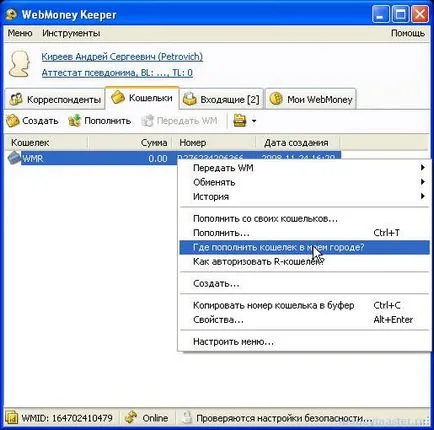The height and width of the screenshot is (430, 434).
Task: Expand the Передать WM submenu arrow
Action: pos(422,168)
